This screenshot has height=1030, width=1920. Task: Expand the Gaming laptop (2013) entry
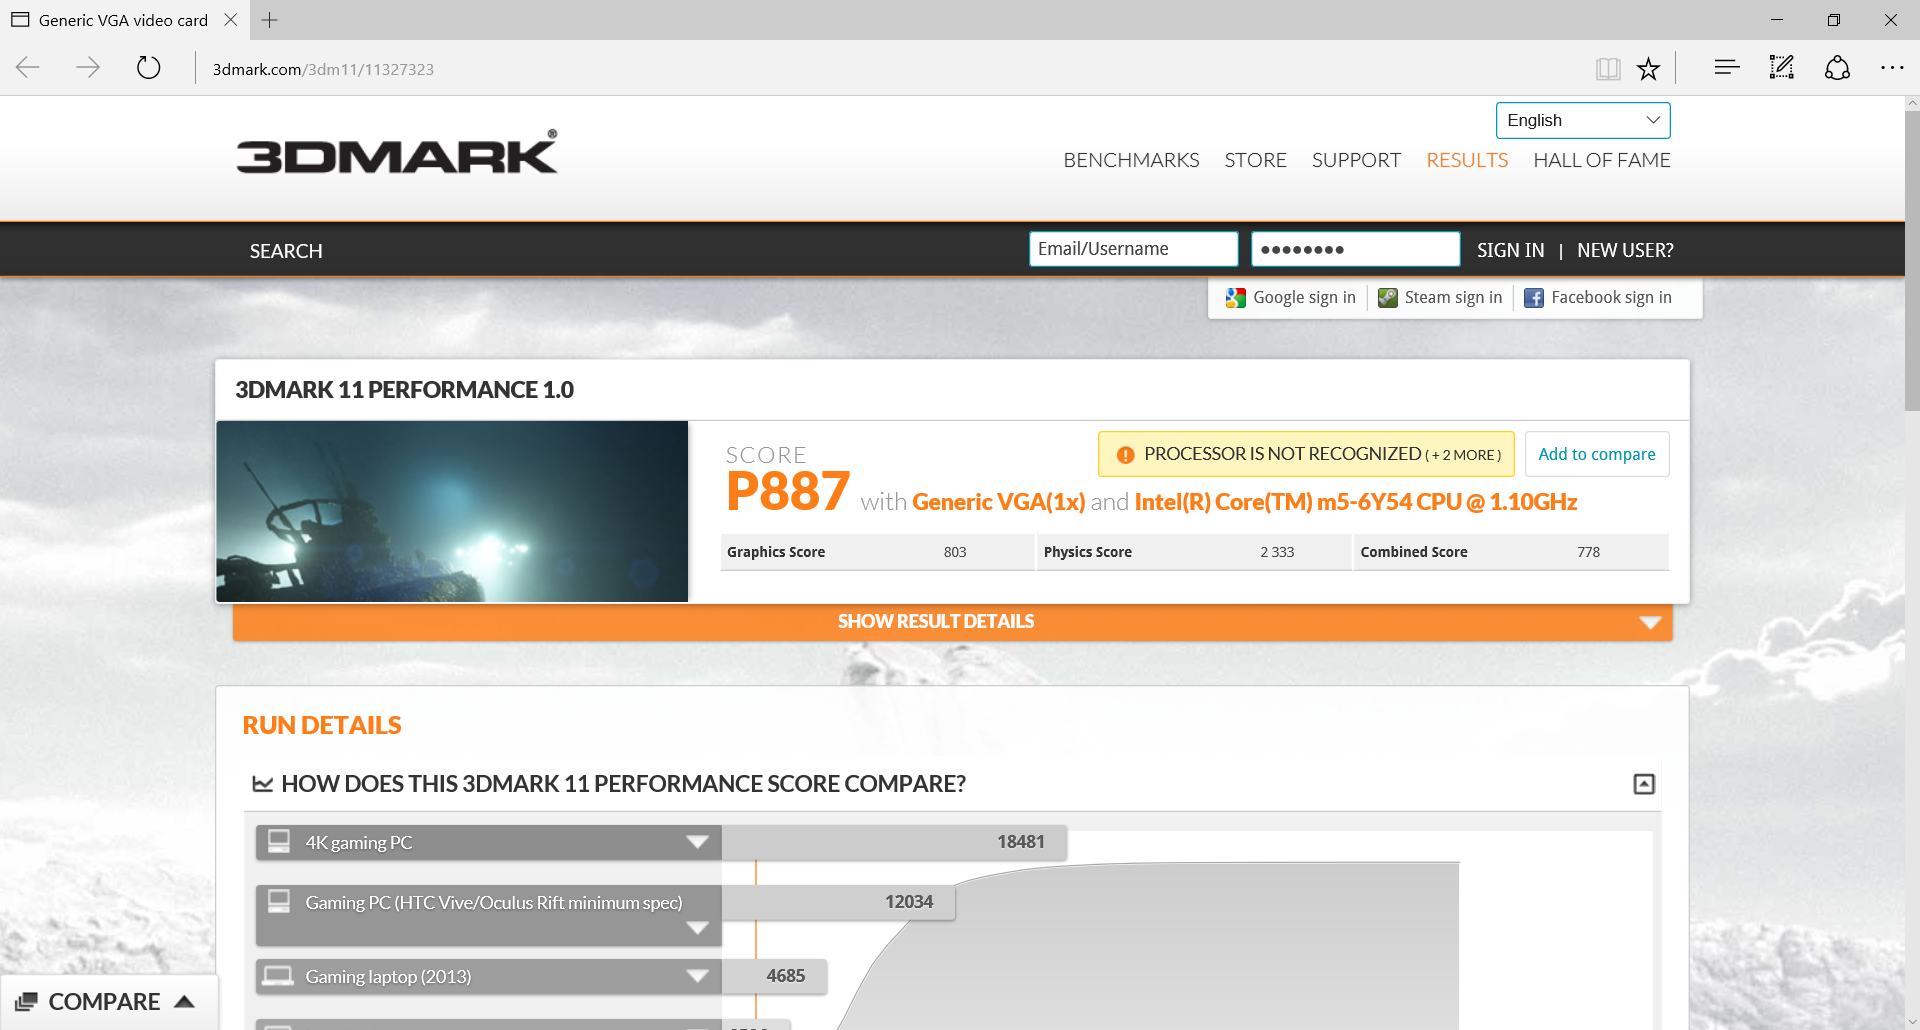point(698,976)
